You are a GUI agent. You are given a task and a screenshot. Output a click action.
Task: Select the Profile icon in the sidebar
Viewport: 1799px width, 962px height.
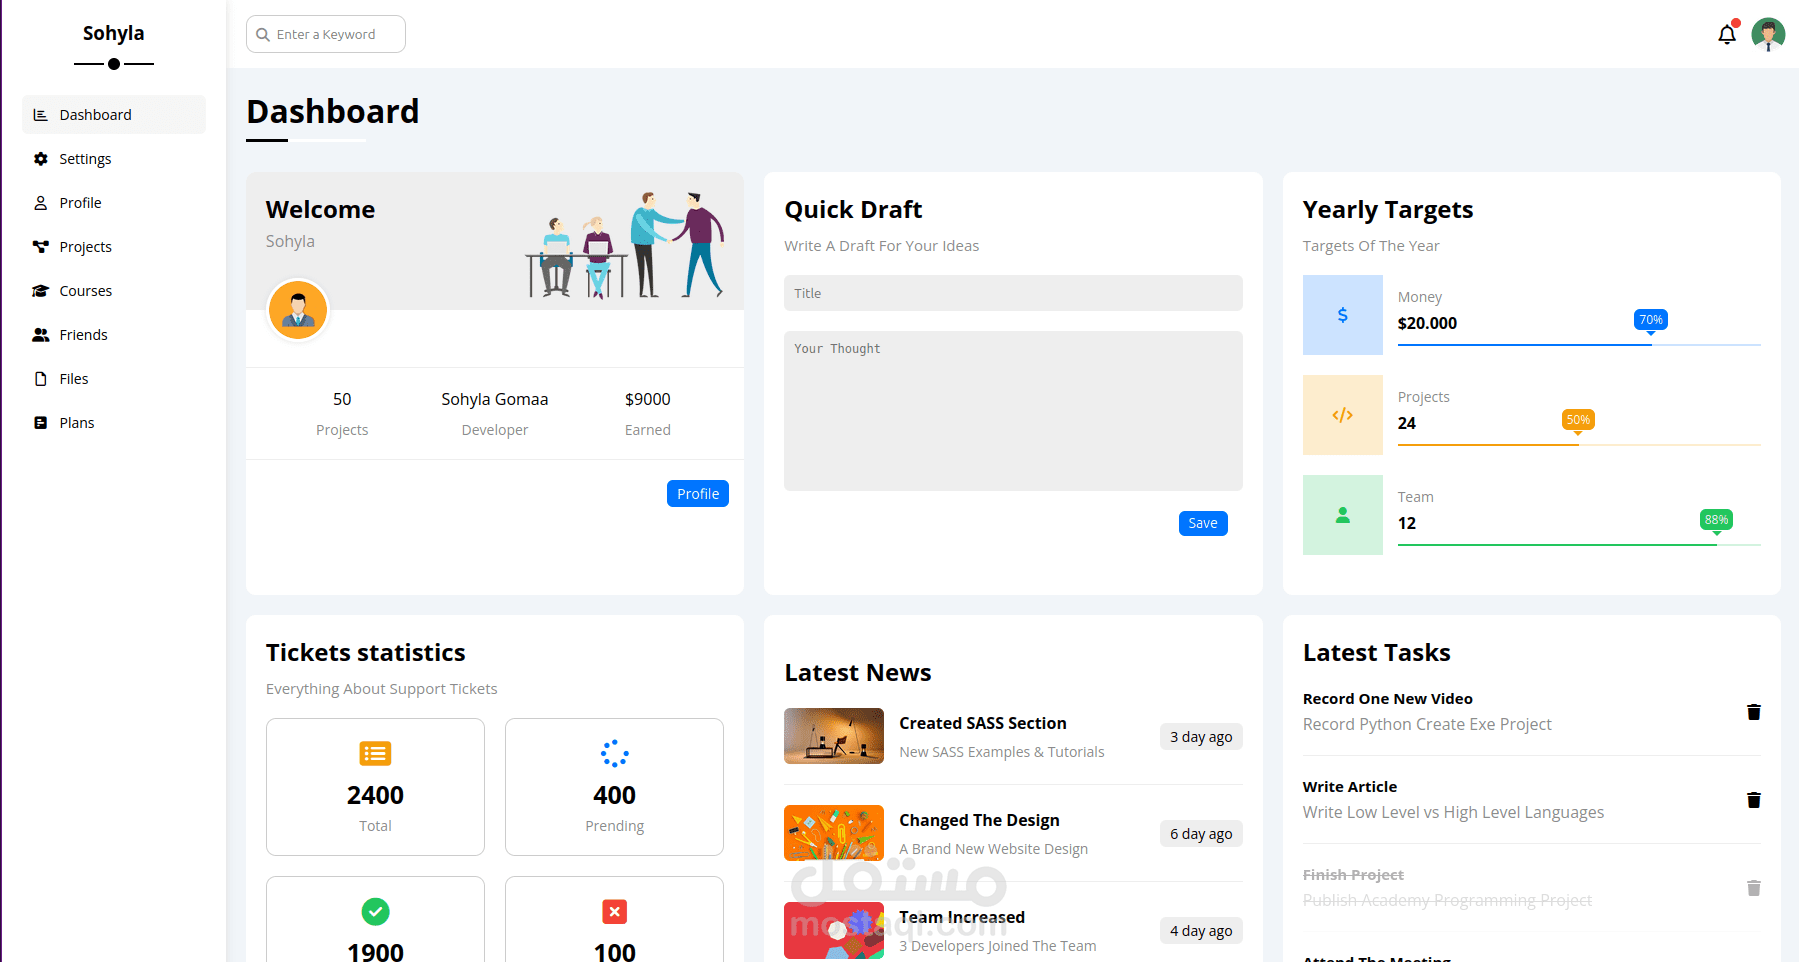click(40, 202)
